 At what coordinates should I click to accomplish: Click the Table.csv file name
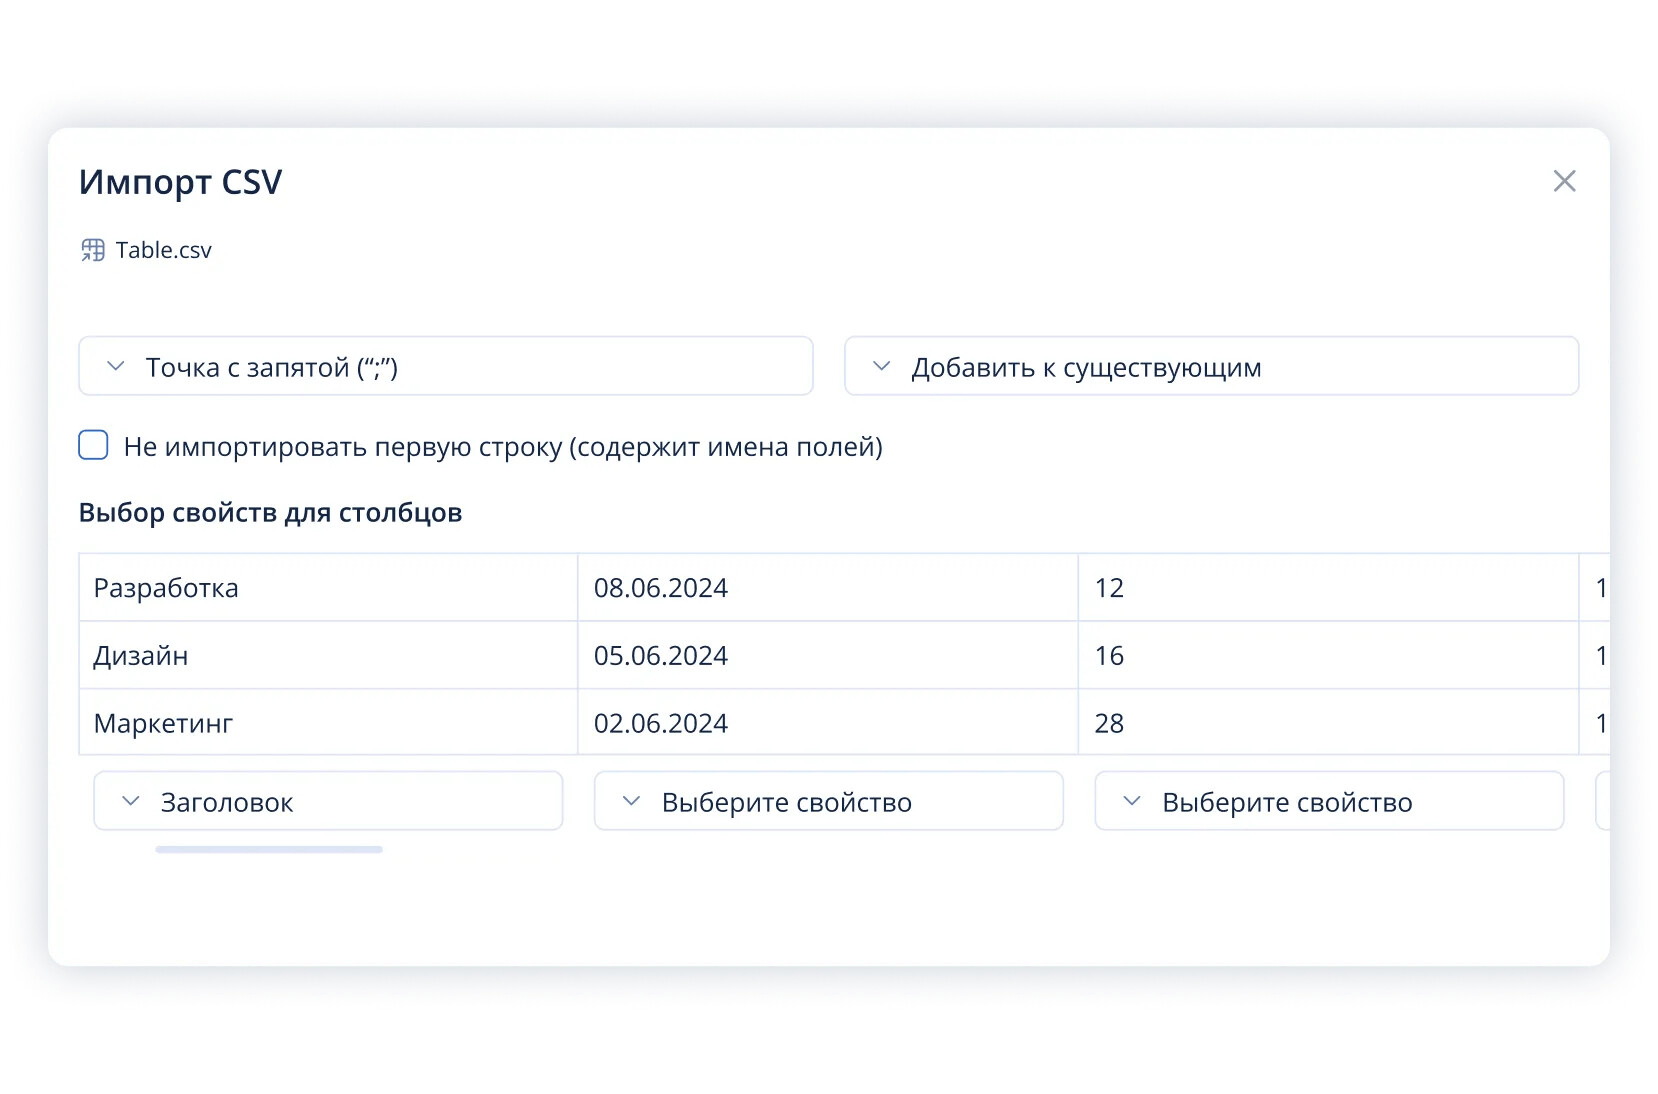[x=164, y=250]
